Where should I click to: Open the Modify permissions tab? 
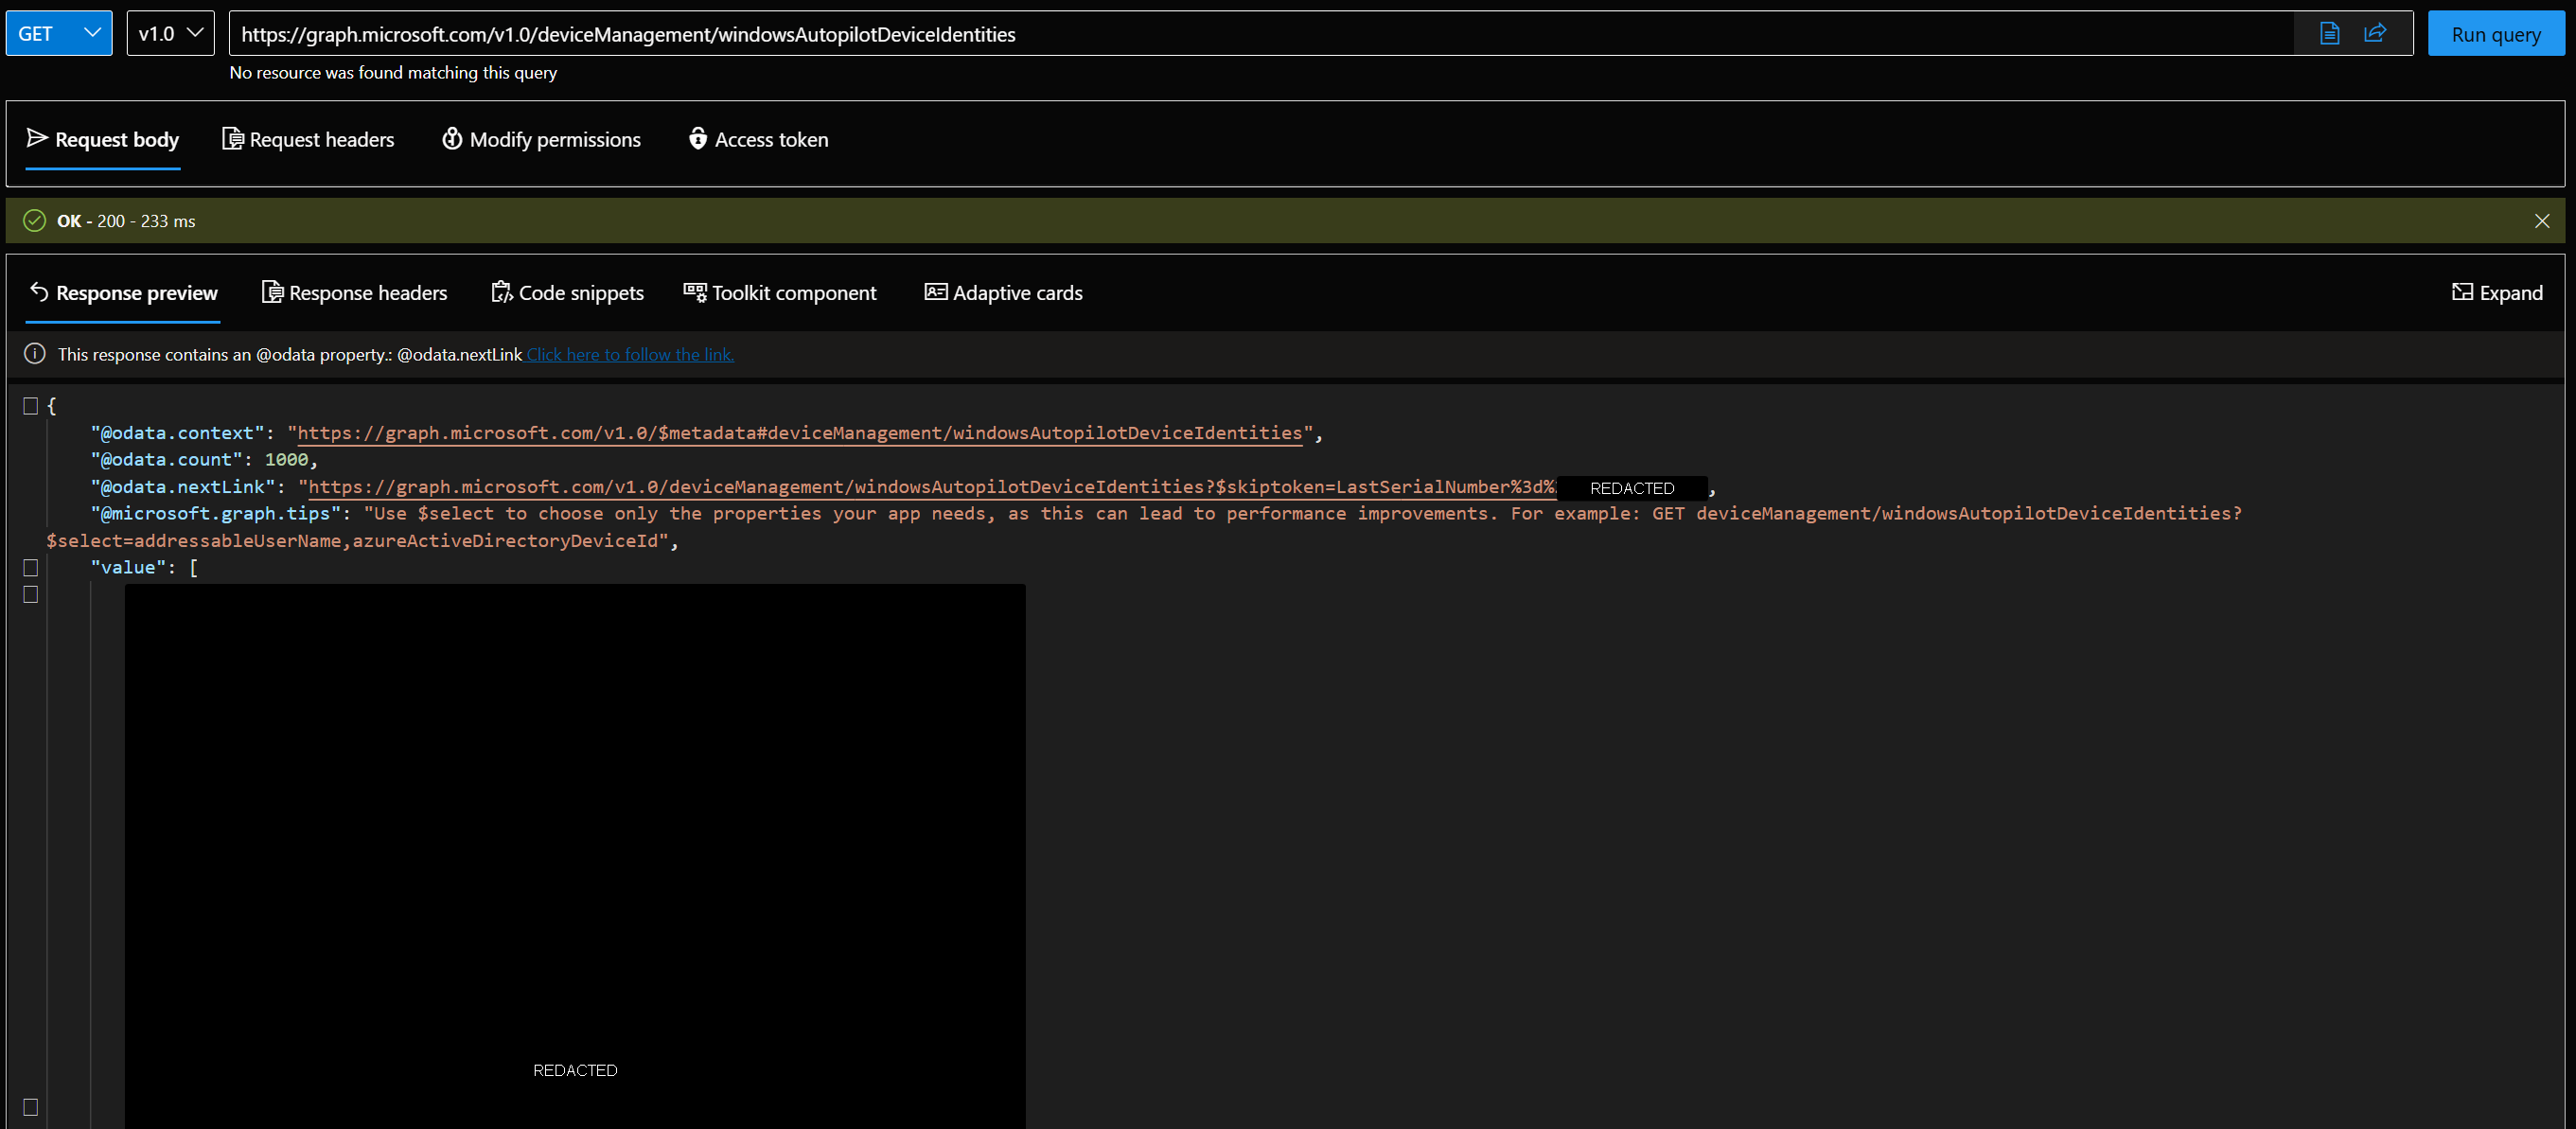click(541, 139)
